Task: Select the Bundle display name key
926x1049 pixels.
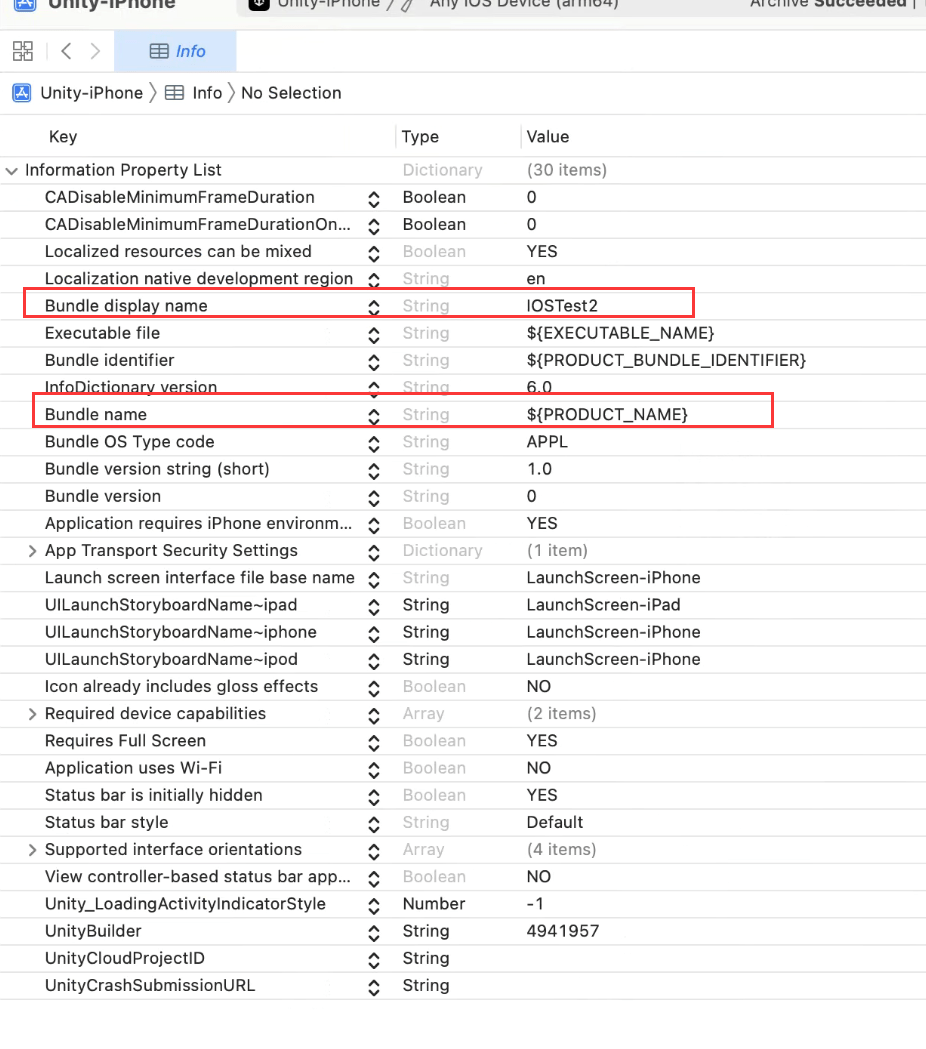Action: click(126, 306)
